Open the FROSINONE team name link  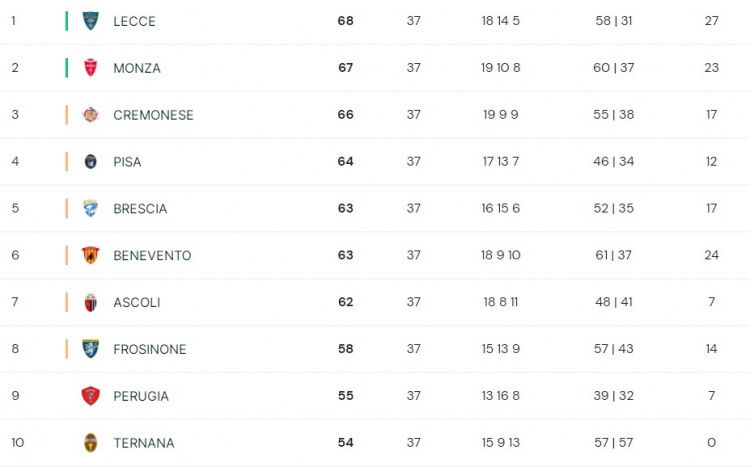point(150,349)
